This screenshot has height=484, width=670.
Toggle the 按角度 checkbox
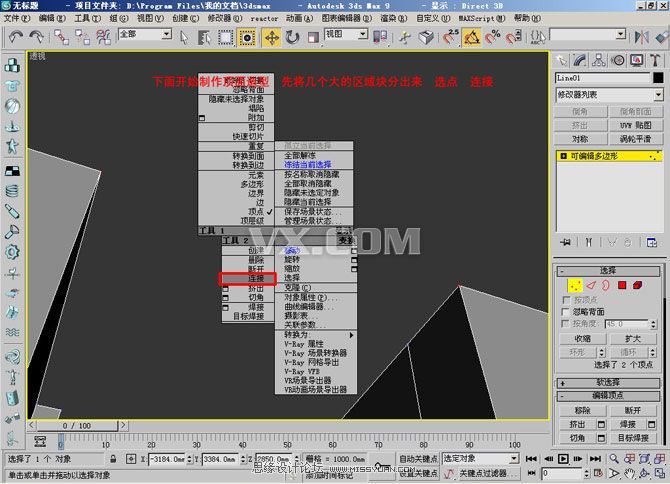[566, 324]
